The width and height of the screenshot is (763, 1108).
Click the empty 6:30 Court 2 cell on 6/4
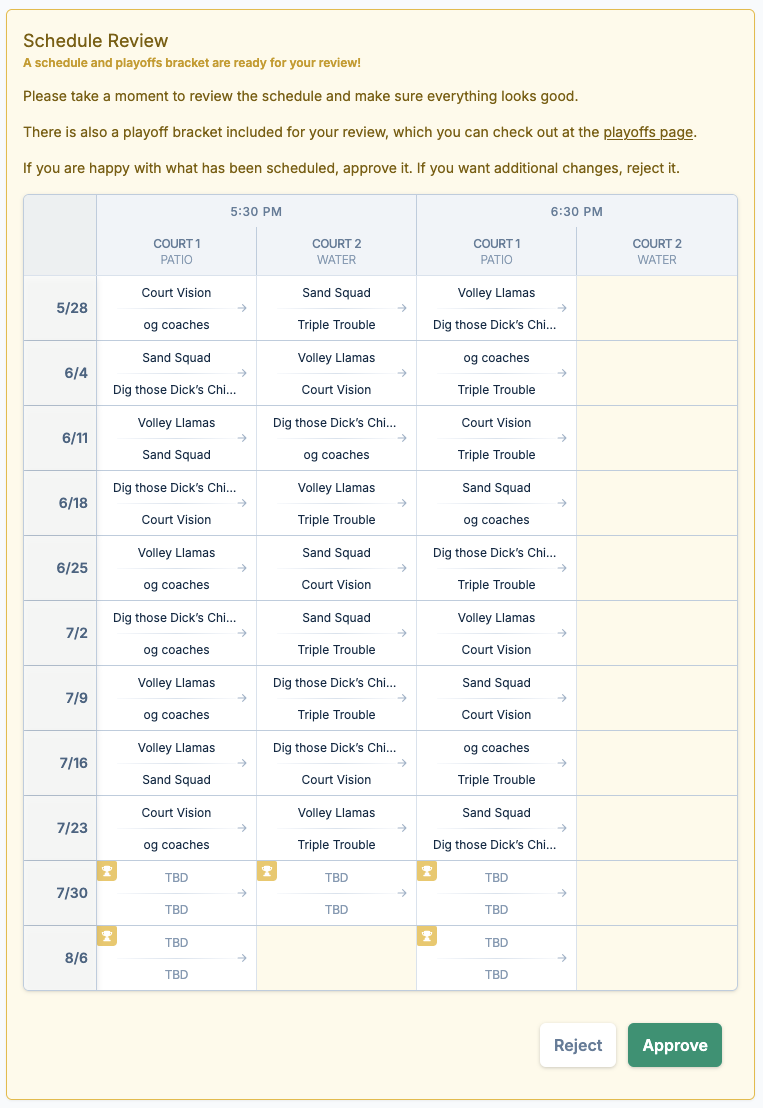pyautogui.click(x=657, y=373)
